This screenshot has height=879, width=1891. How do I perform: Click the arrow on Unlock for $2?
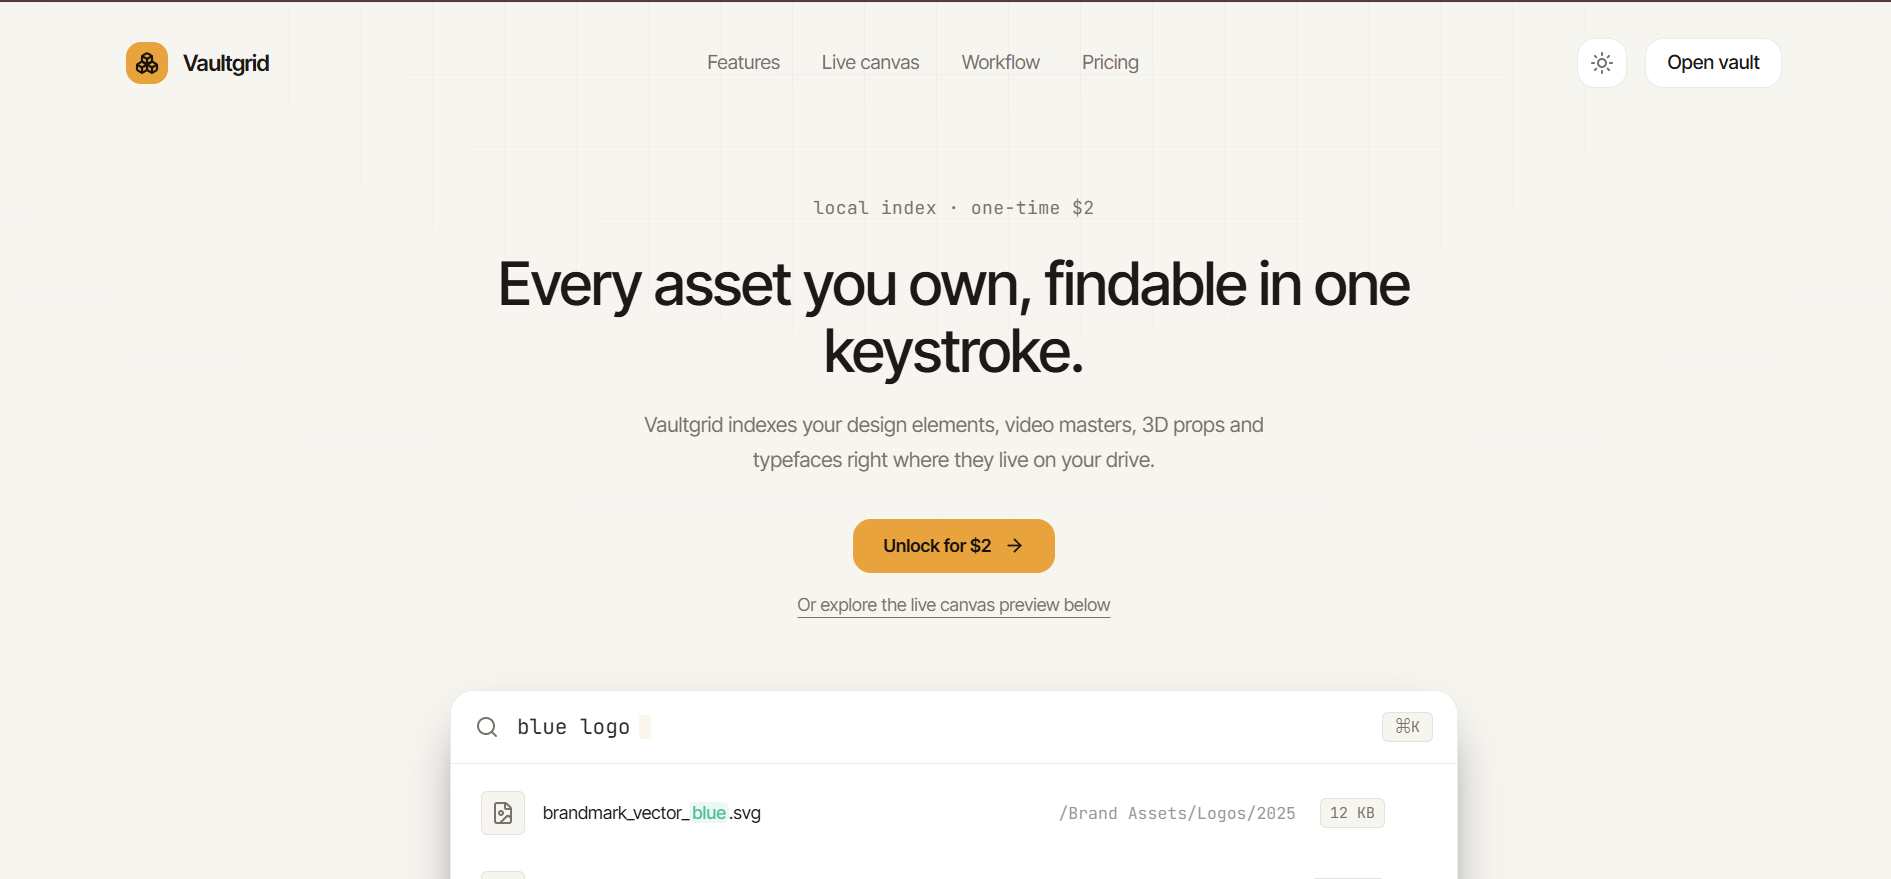(x=1015, y=546)
